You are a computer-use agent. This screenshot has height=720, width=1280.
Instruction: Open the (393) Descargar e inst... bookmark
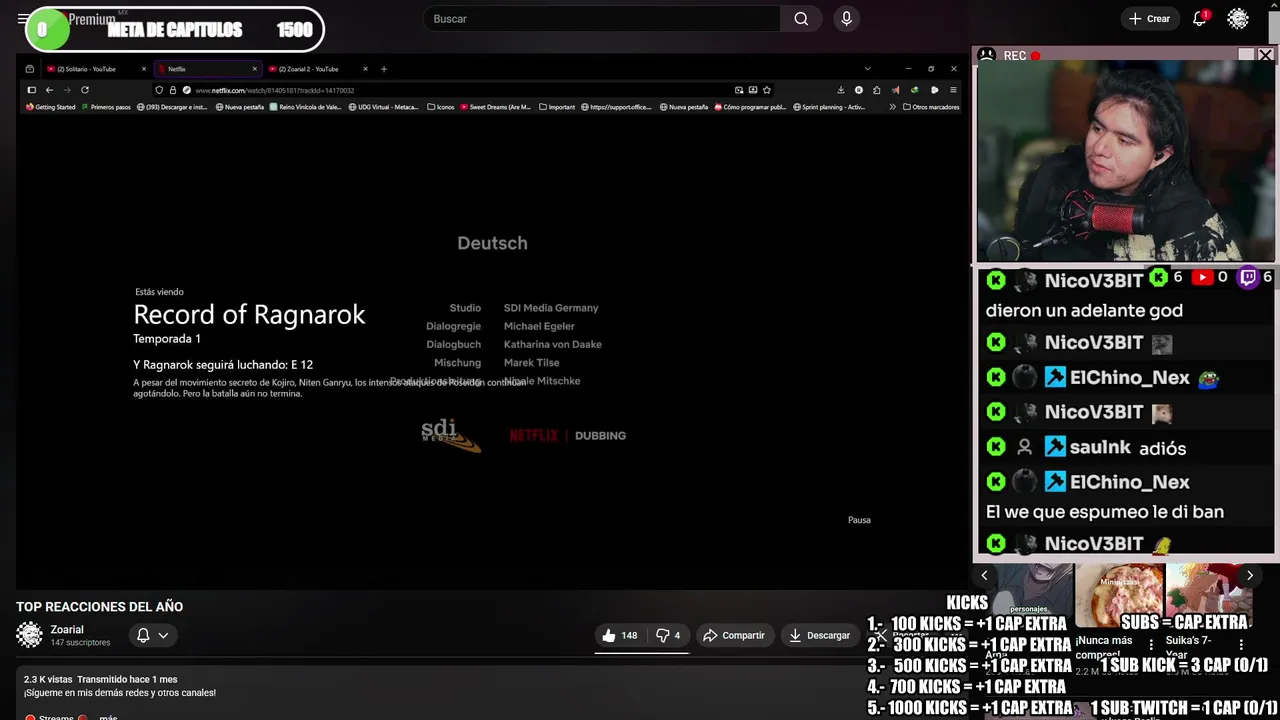[172, 107]
